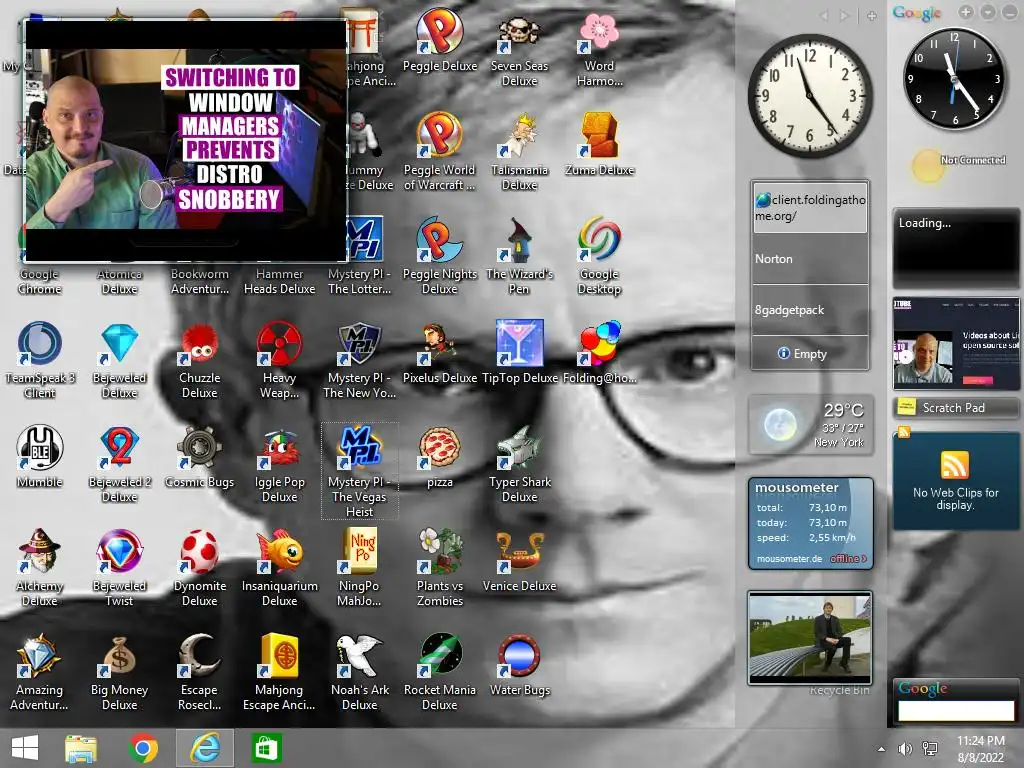Open File Explorer from the taskbar

81,748
